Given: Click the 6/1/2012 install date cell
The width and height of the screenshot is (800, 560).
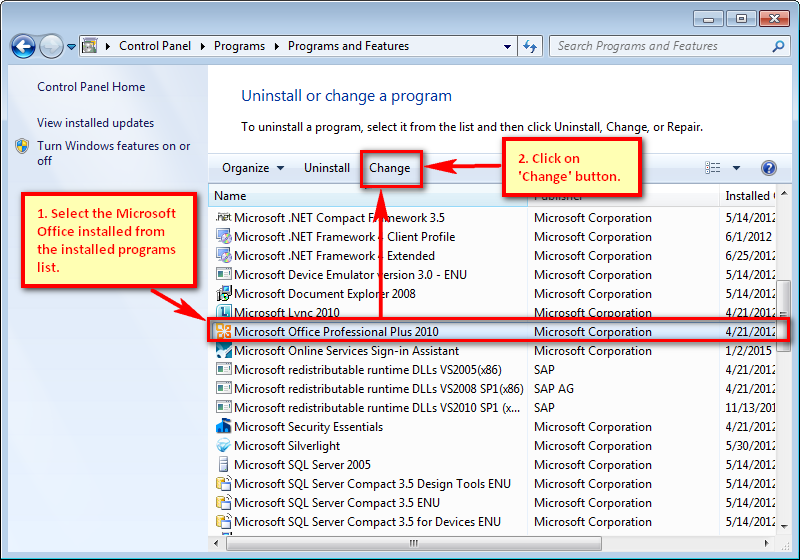Looking at the screenshot, I should (x=748, y=237).
